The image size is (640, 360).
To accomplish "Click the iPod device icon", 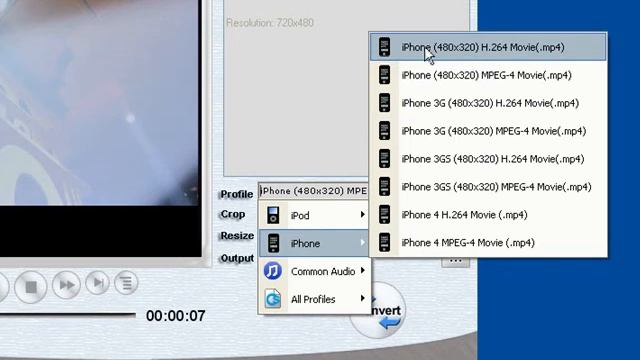I will coord(273,215).
